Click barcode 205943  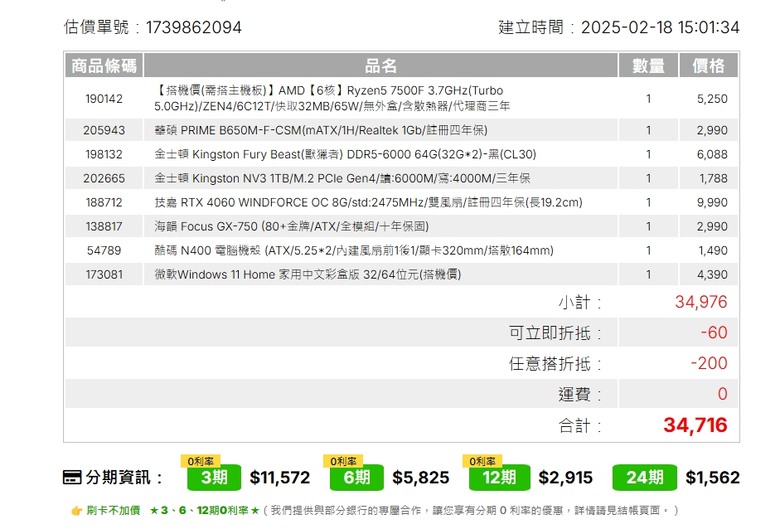pyautogui.click(x=104, y=130)
